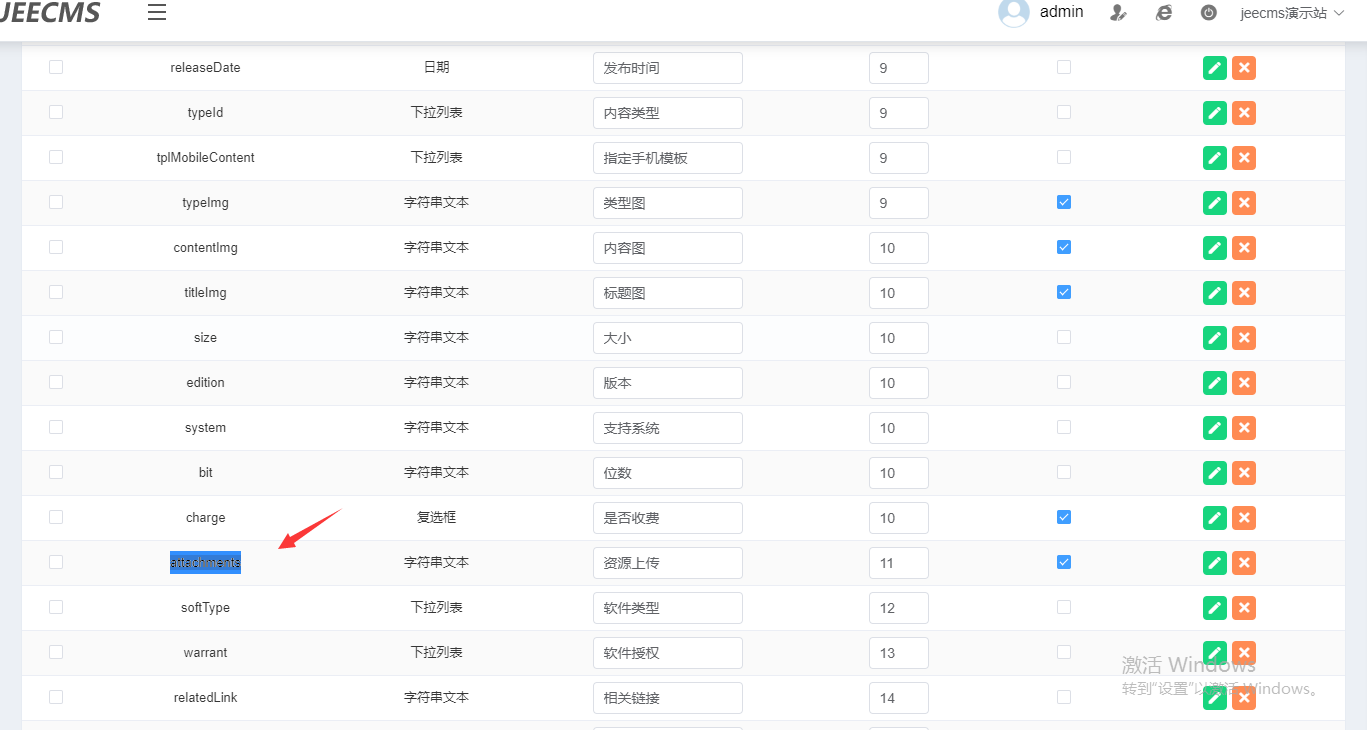Click the order field showing 11
Screen dimensions: 1367x730
tap(899, 563)
